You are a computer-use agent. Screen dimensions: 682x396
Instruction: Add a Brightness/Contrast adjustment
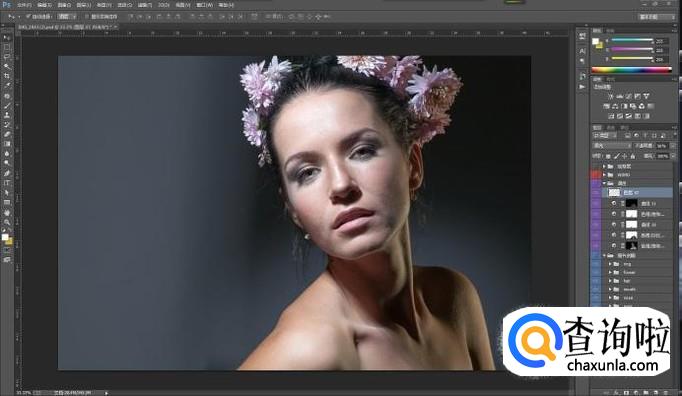click(x=610, y=96)
